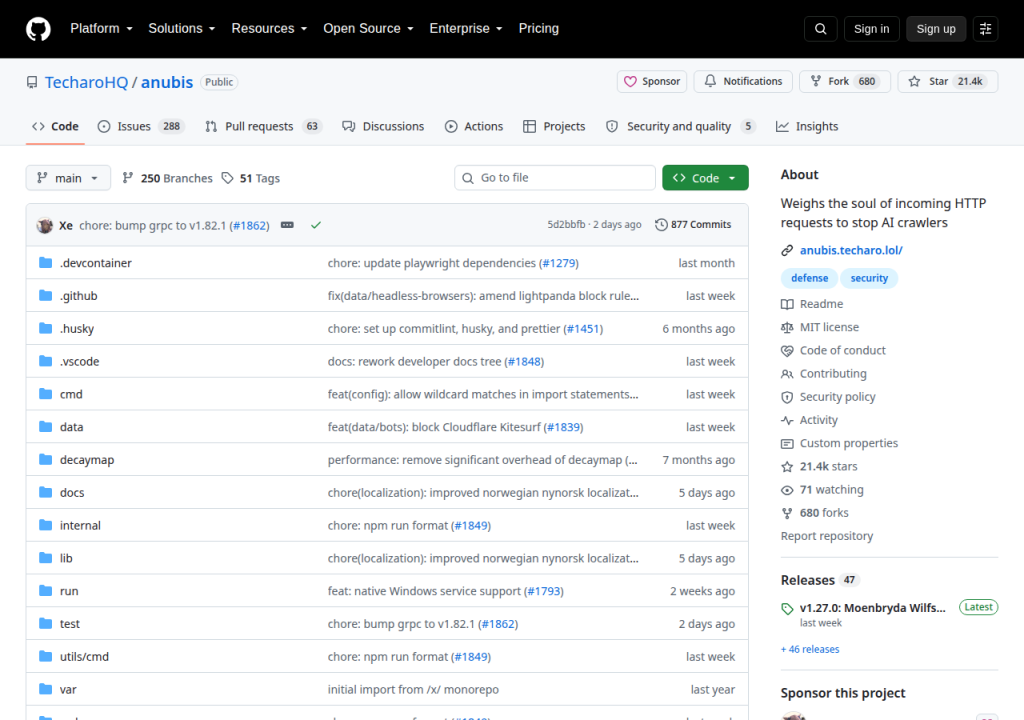The image size is (1024, 720).
Task: Open the .vscode folder icon
Action: (x=46, y=361)
